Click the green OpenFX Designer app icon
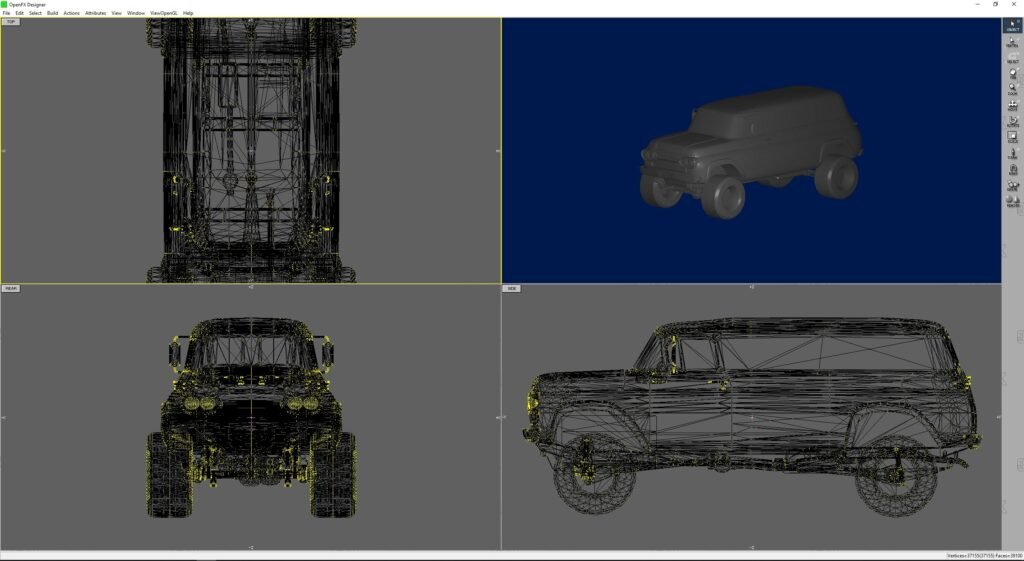1024x561 pixels. click(4, 4)
